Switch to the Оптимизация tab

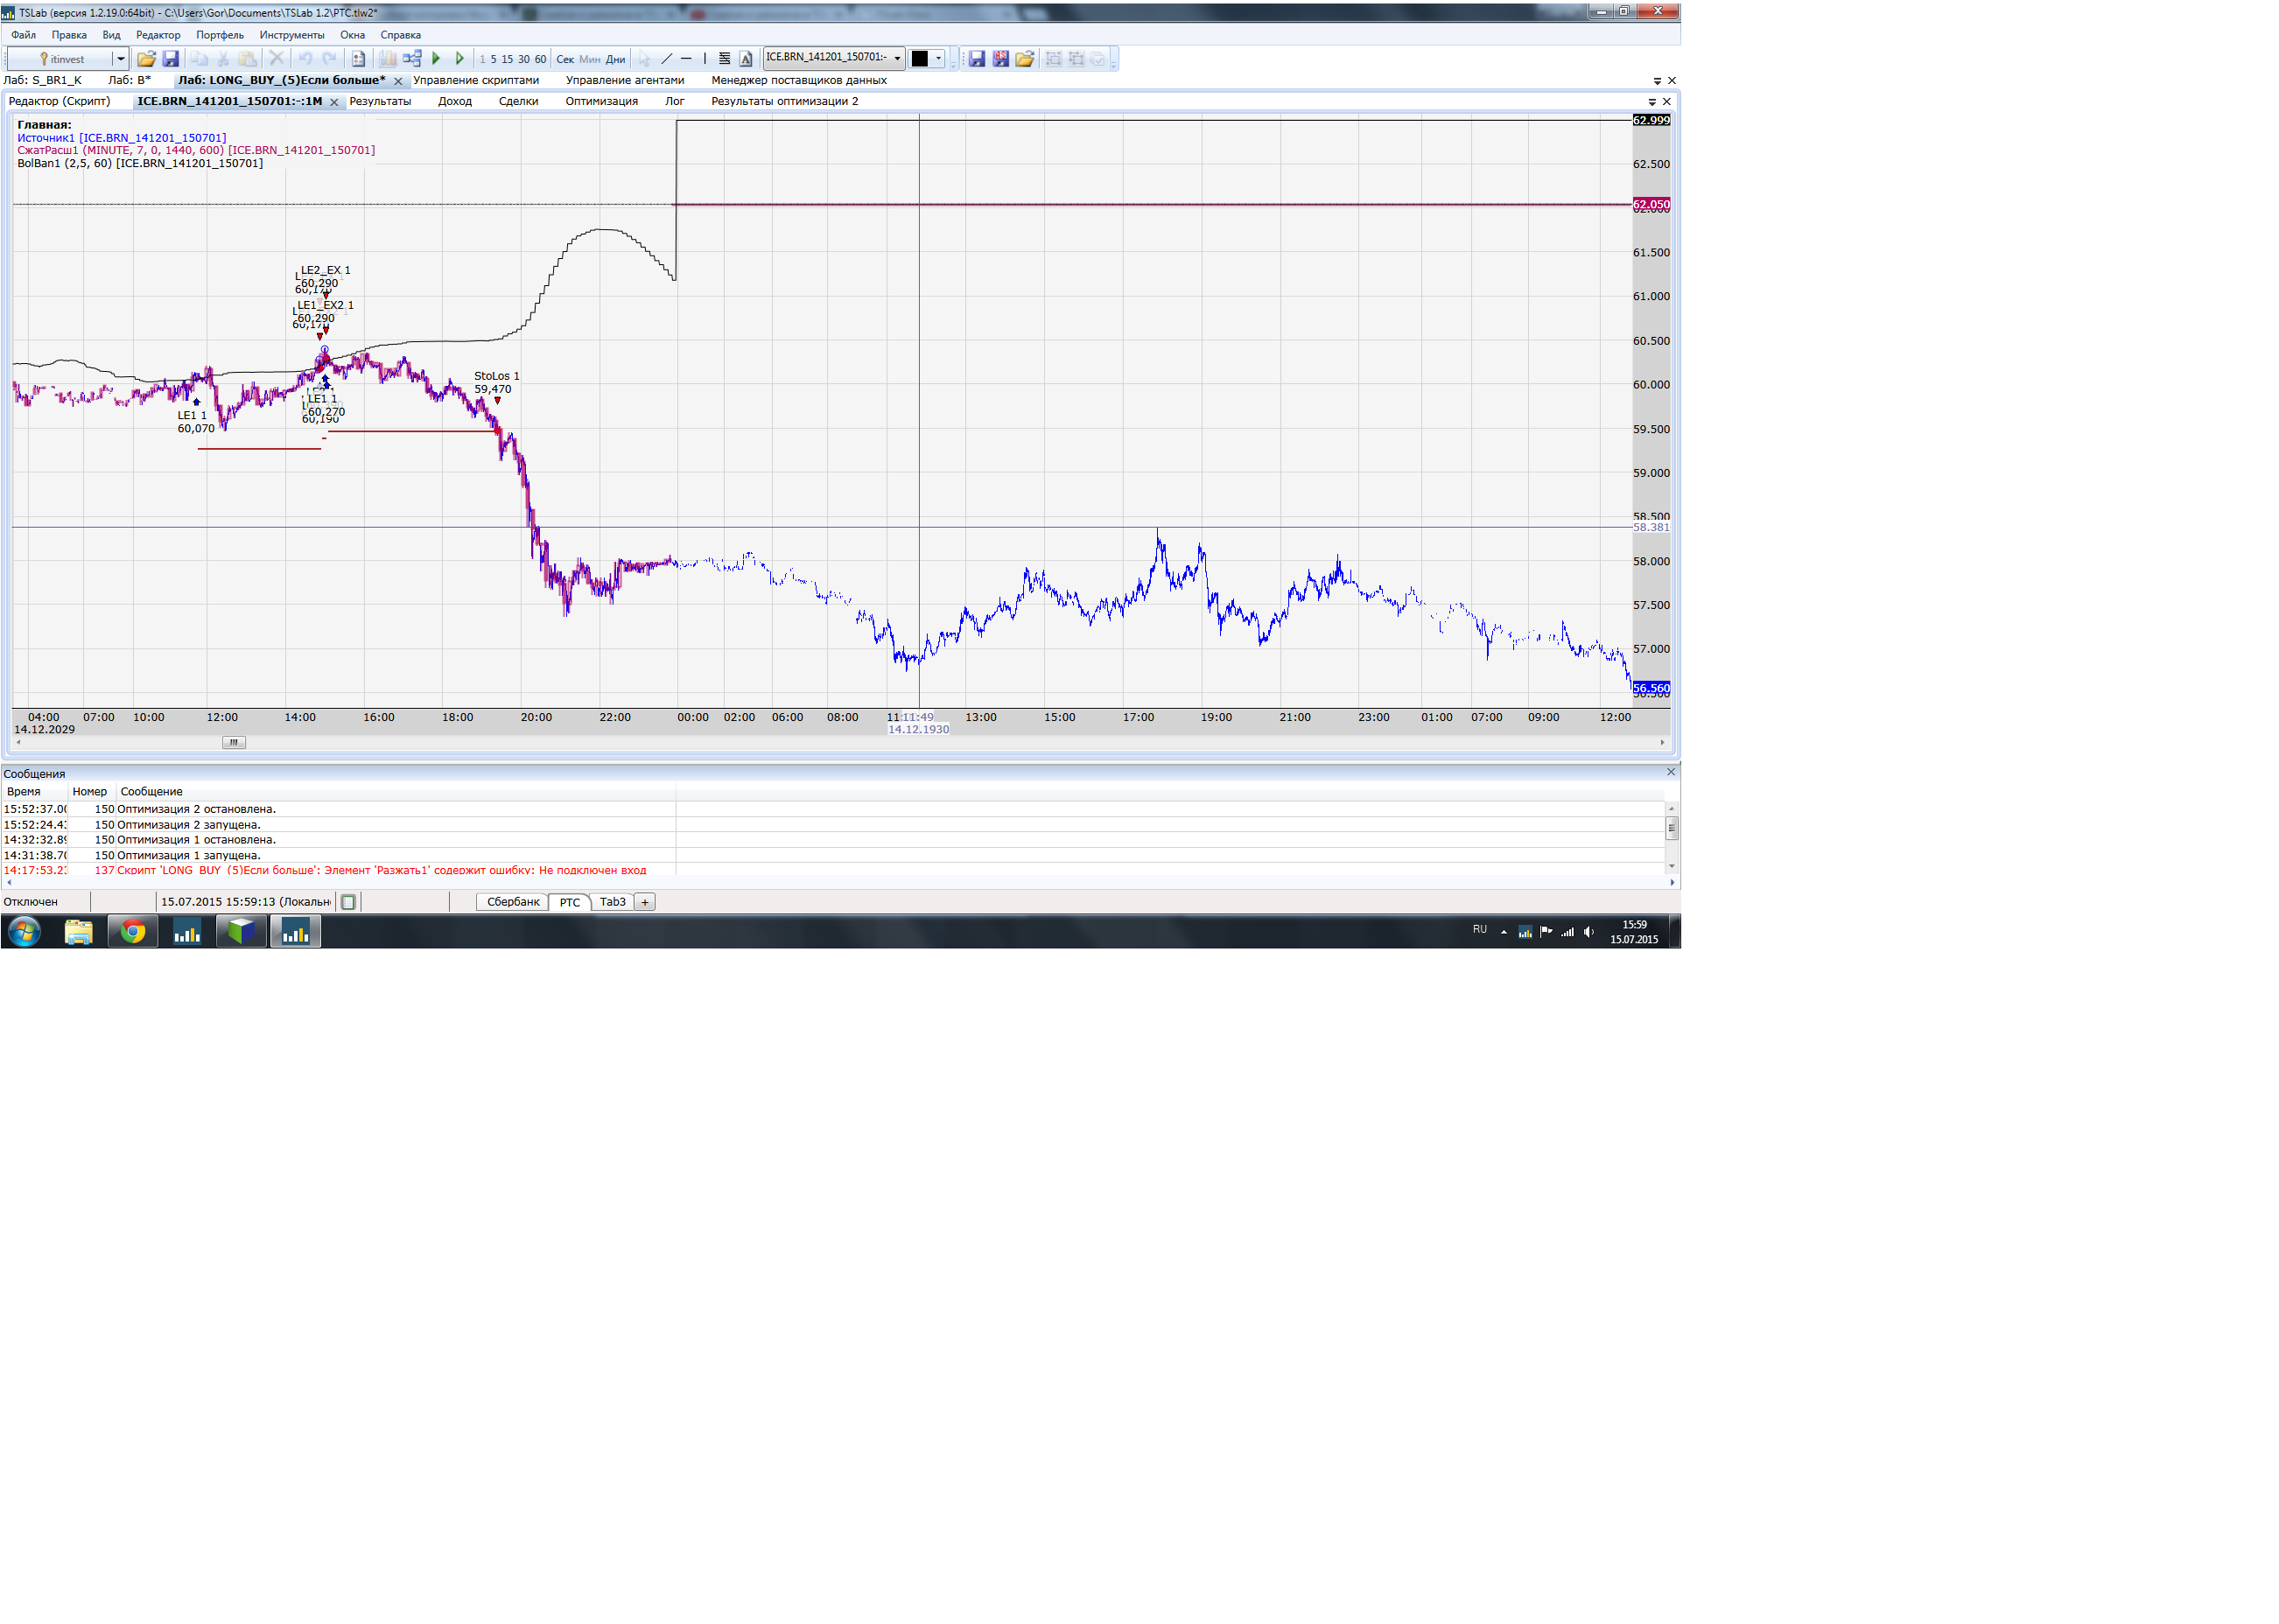tap(601, 101)
